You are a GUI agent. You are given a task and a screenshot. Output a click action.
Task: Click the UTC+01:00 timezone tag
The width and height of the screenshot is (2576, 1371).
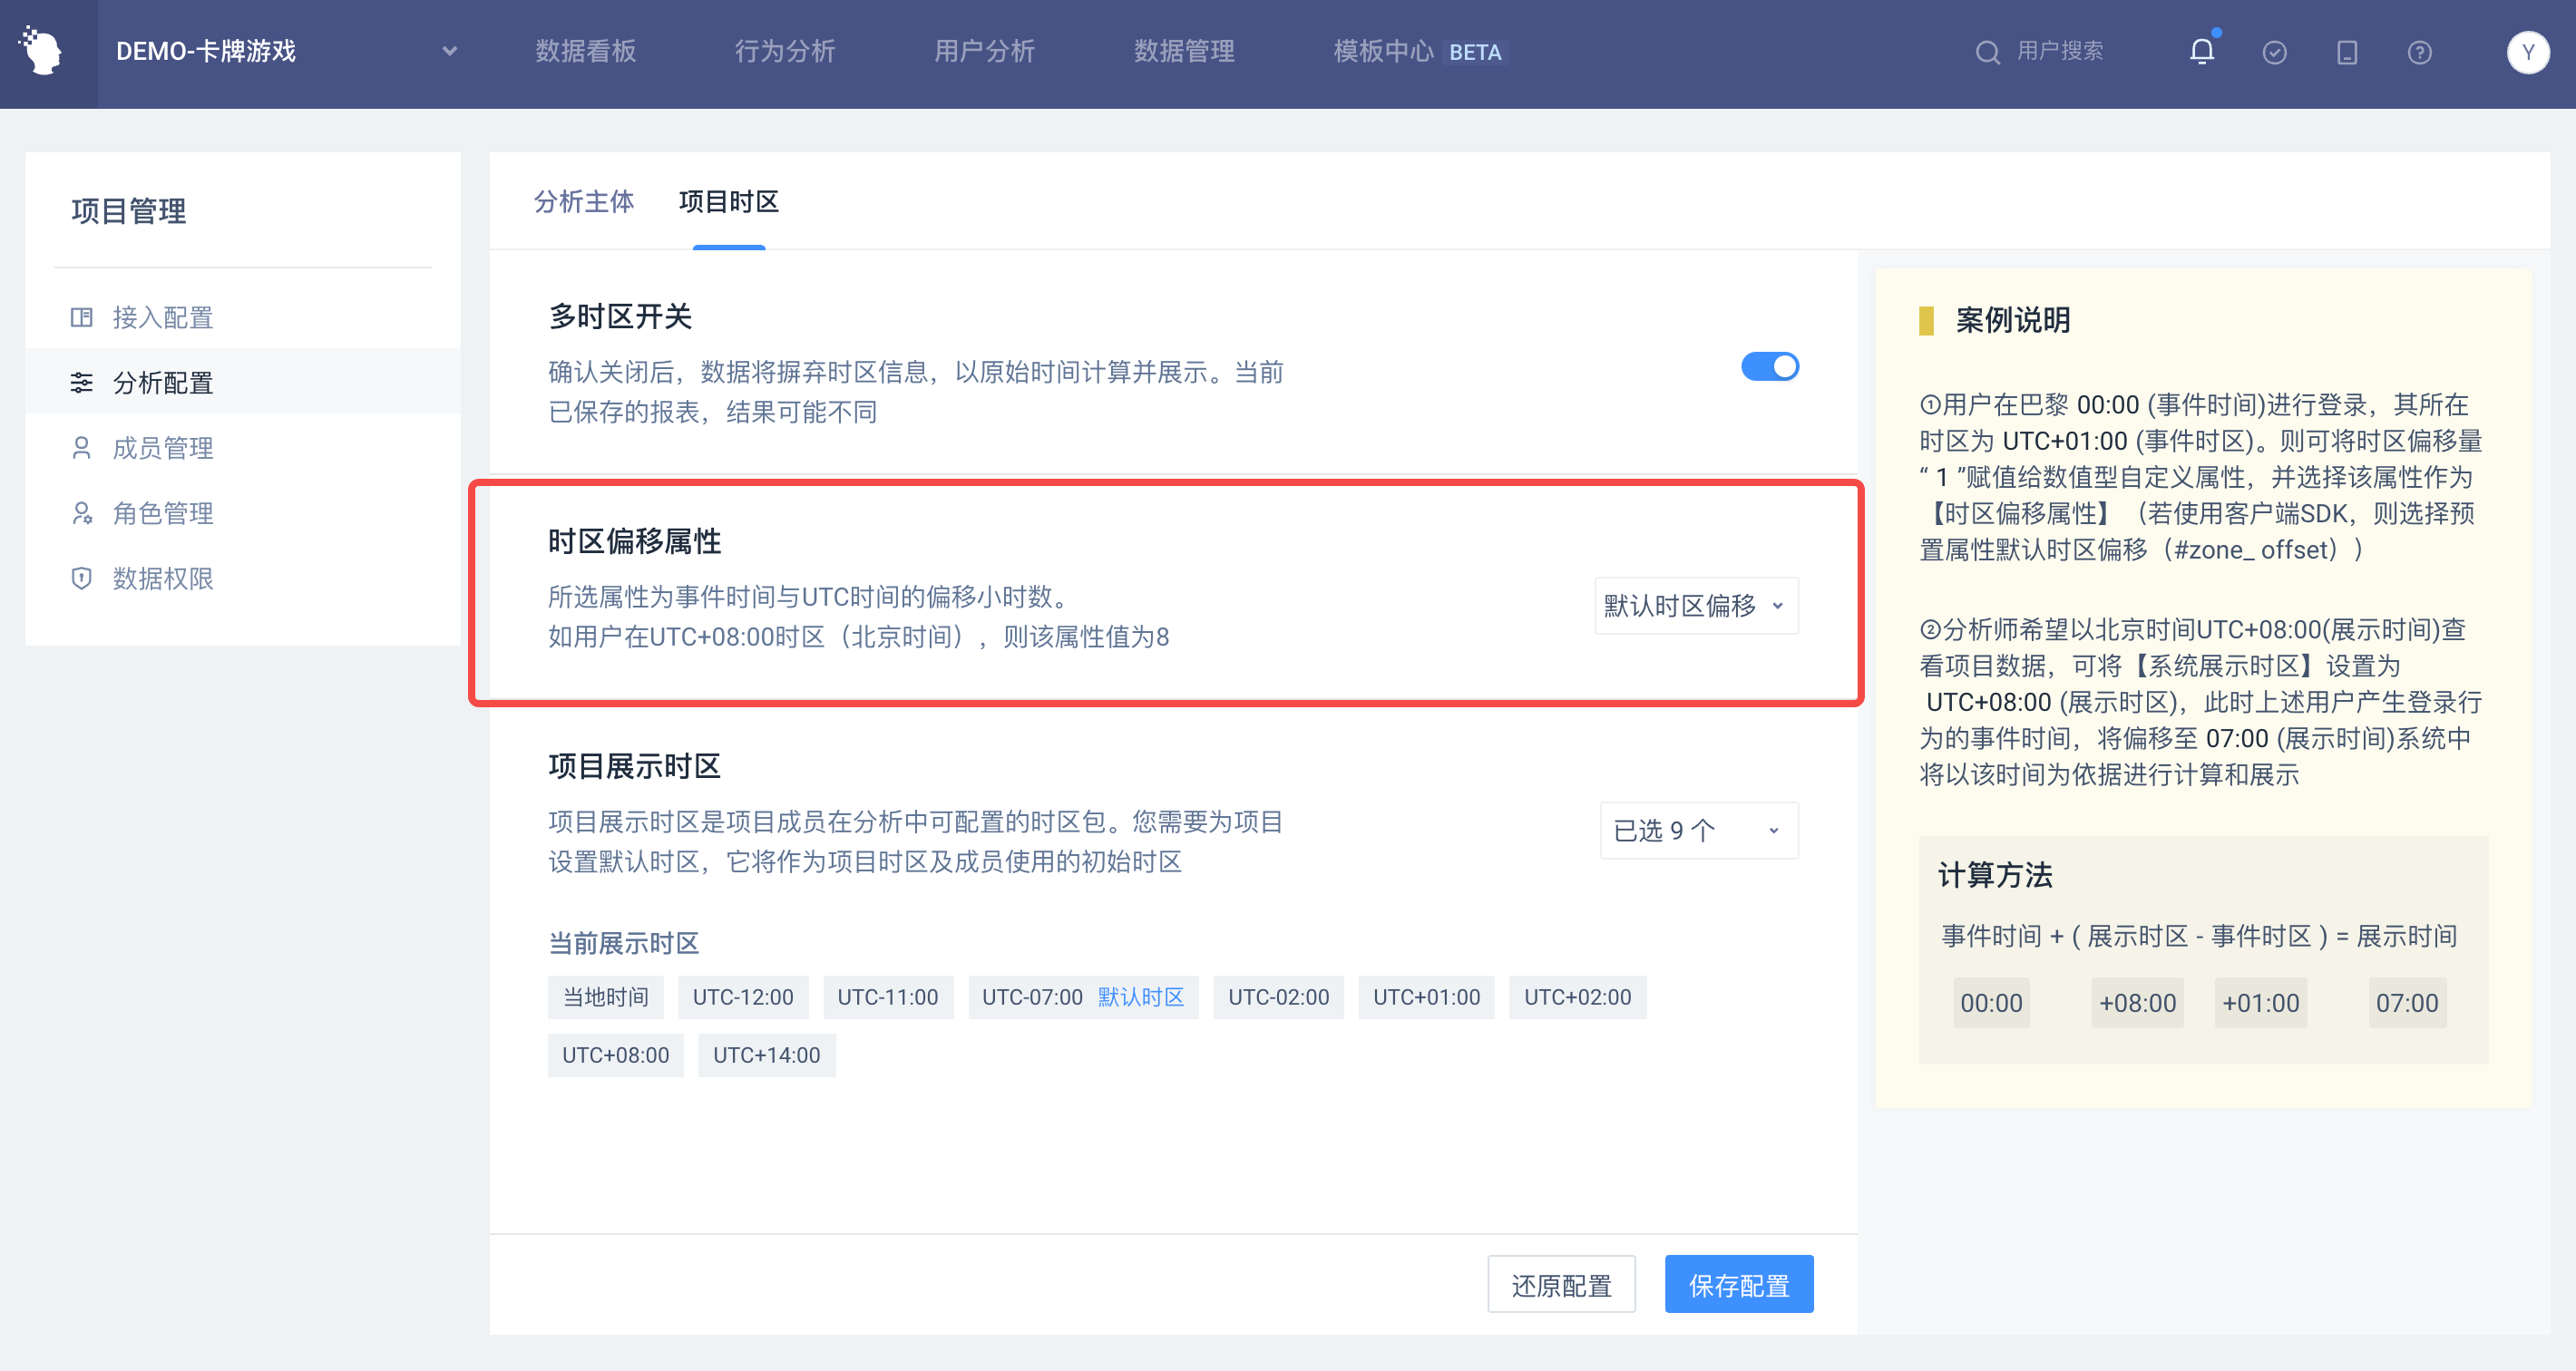coord(1427,997)
